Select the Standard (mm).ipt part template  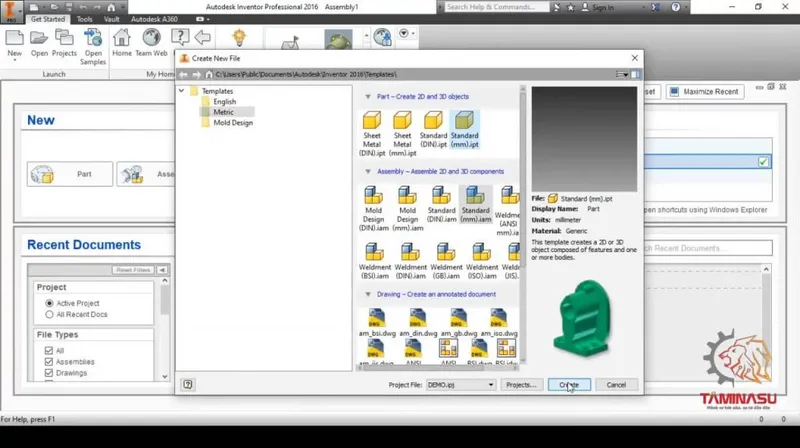(464, 130)
